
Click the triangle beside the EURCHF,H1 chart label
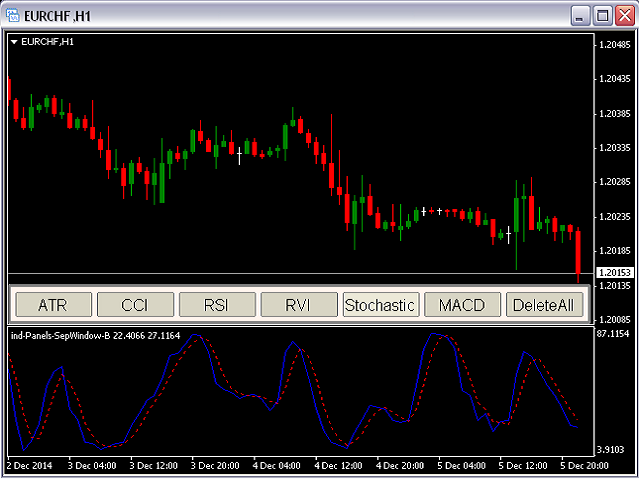[x=14, y=42]
